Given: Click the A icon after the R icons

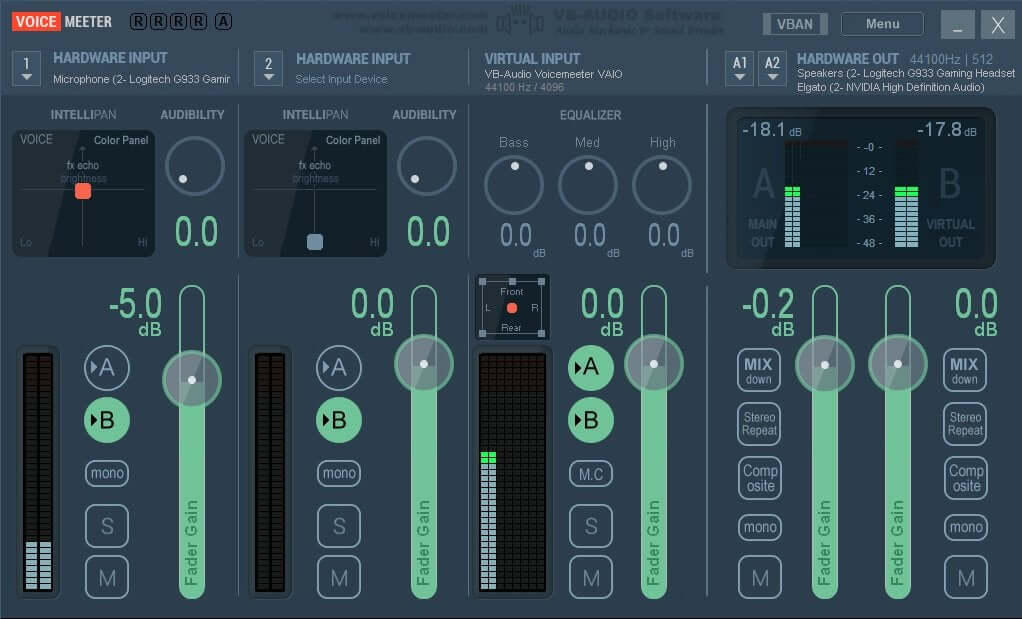Looking at the screenshot, I should [223, 22].
